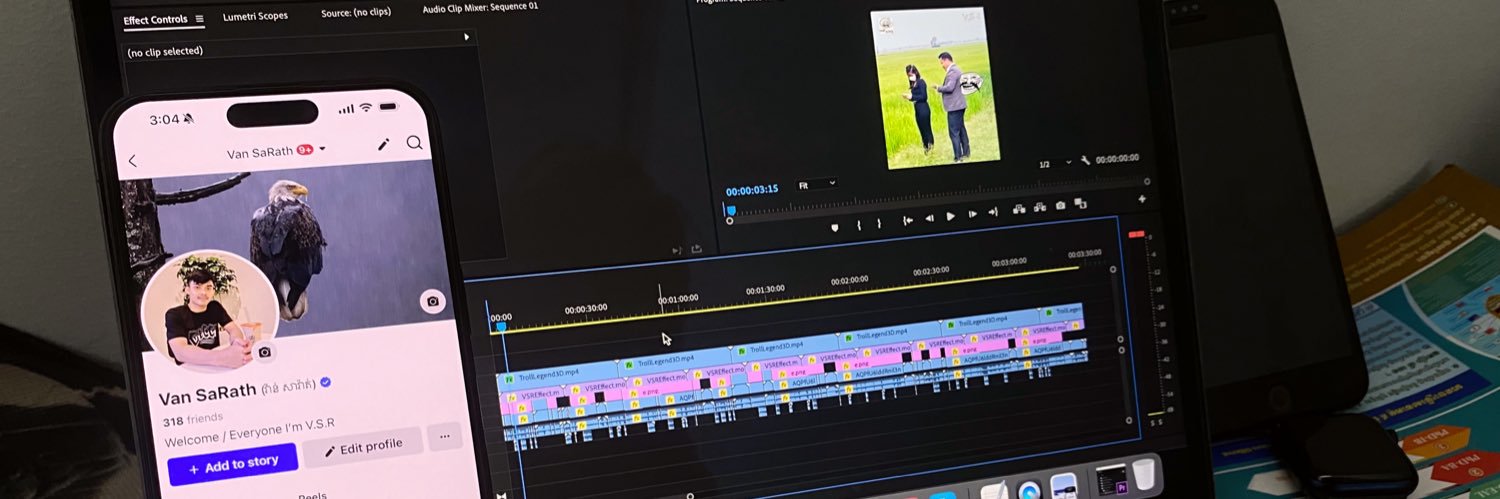Tap the 318 friends link
The image size is (1500, 499).
click(x=193, y=419)
